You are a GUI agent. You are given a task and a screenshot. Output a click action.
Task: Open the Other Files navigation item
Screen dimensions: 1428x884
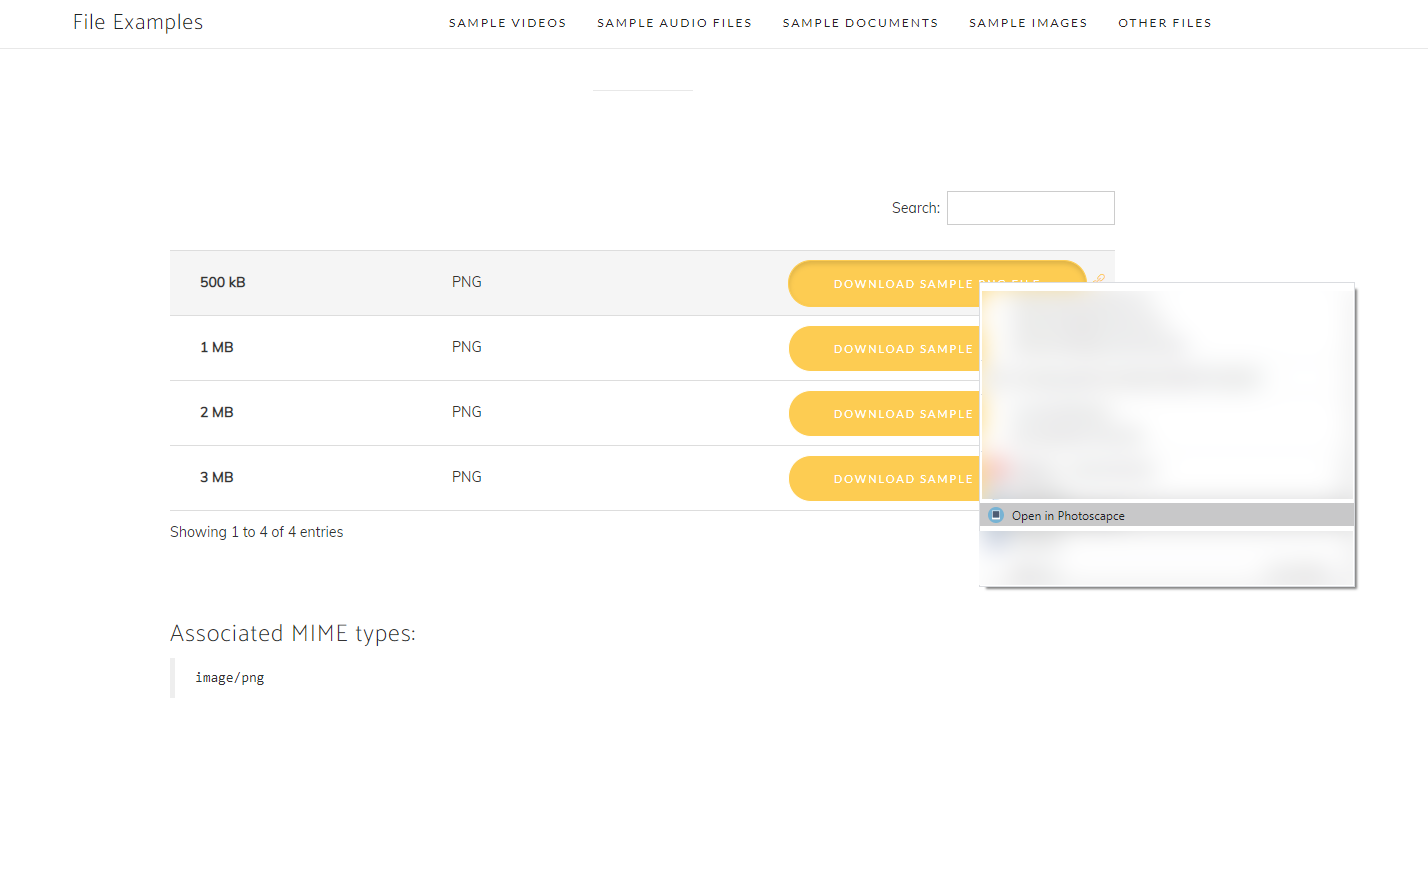(x=1164, y=23)
